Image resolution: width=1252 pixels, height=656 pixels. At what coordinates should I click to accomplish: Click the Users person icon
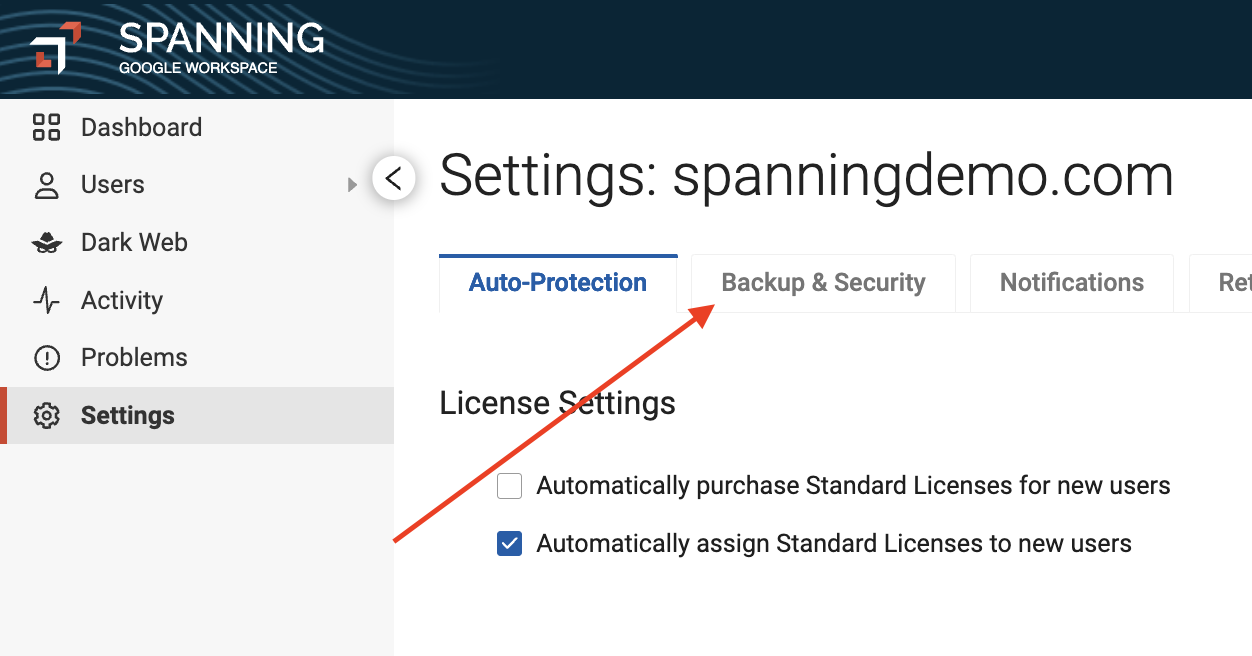[47, 185]
